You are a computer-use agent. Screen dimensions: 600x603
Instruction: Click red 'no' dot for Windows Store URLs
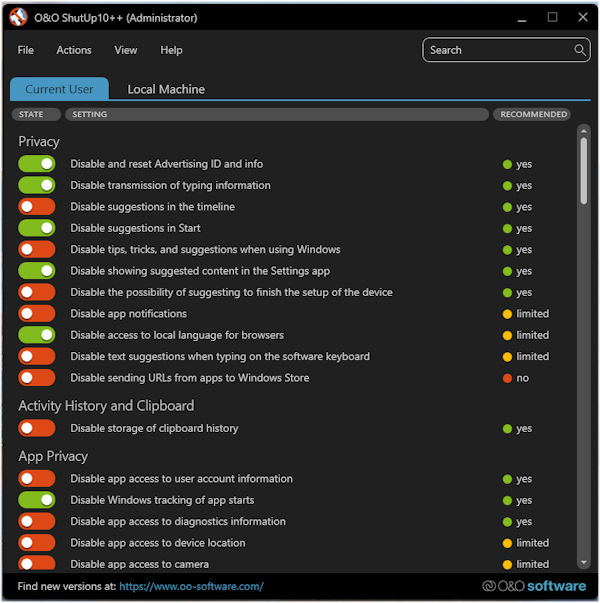click(507, 378)
